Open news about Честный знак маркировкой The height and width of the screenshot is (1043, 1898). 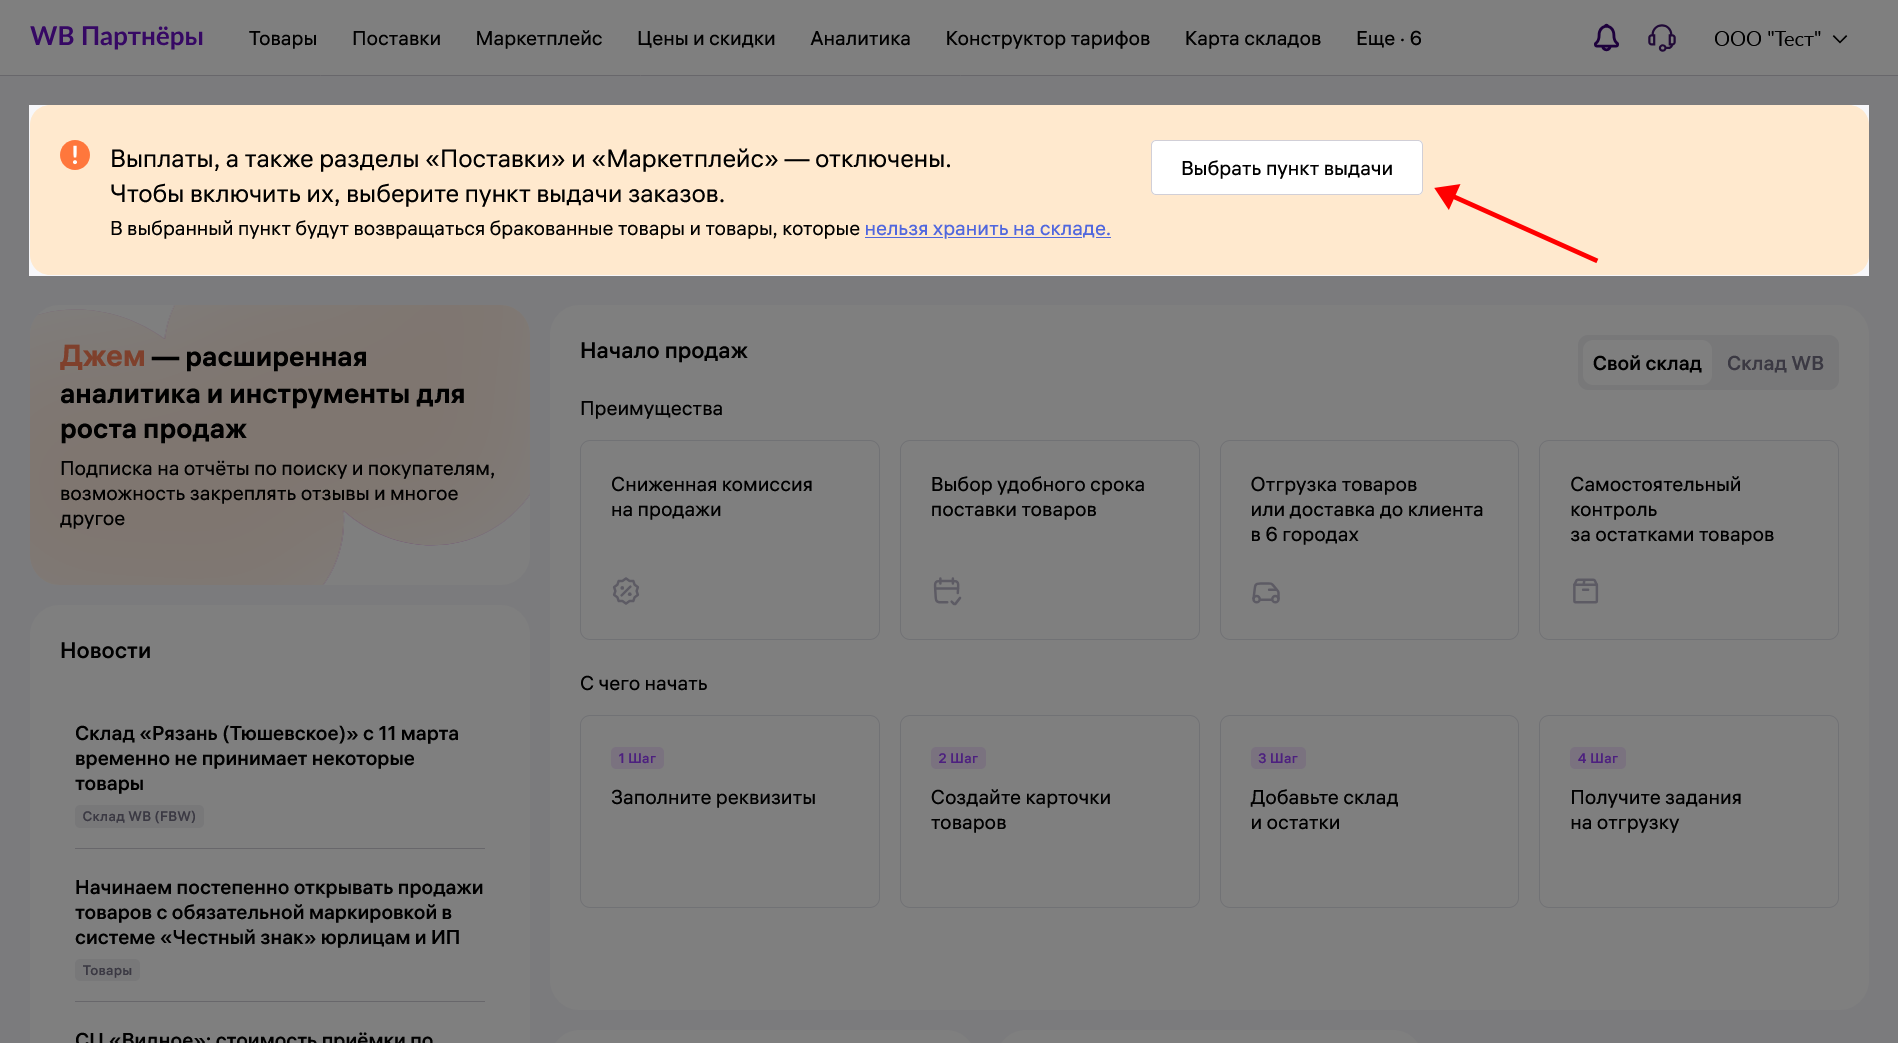coord(279,912)
